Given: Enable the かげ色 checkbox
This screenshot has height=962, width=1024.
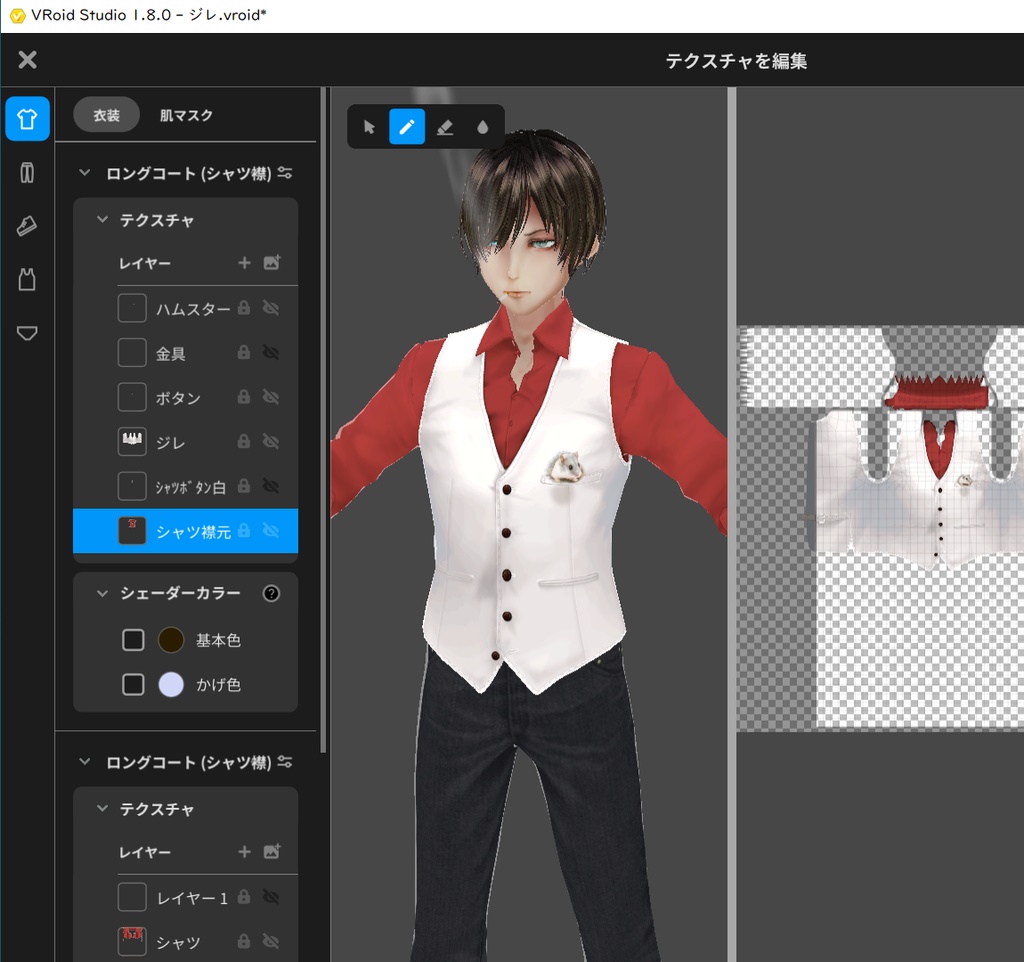Looking at the screenshot, I should (x=133, y=684).
